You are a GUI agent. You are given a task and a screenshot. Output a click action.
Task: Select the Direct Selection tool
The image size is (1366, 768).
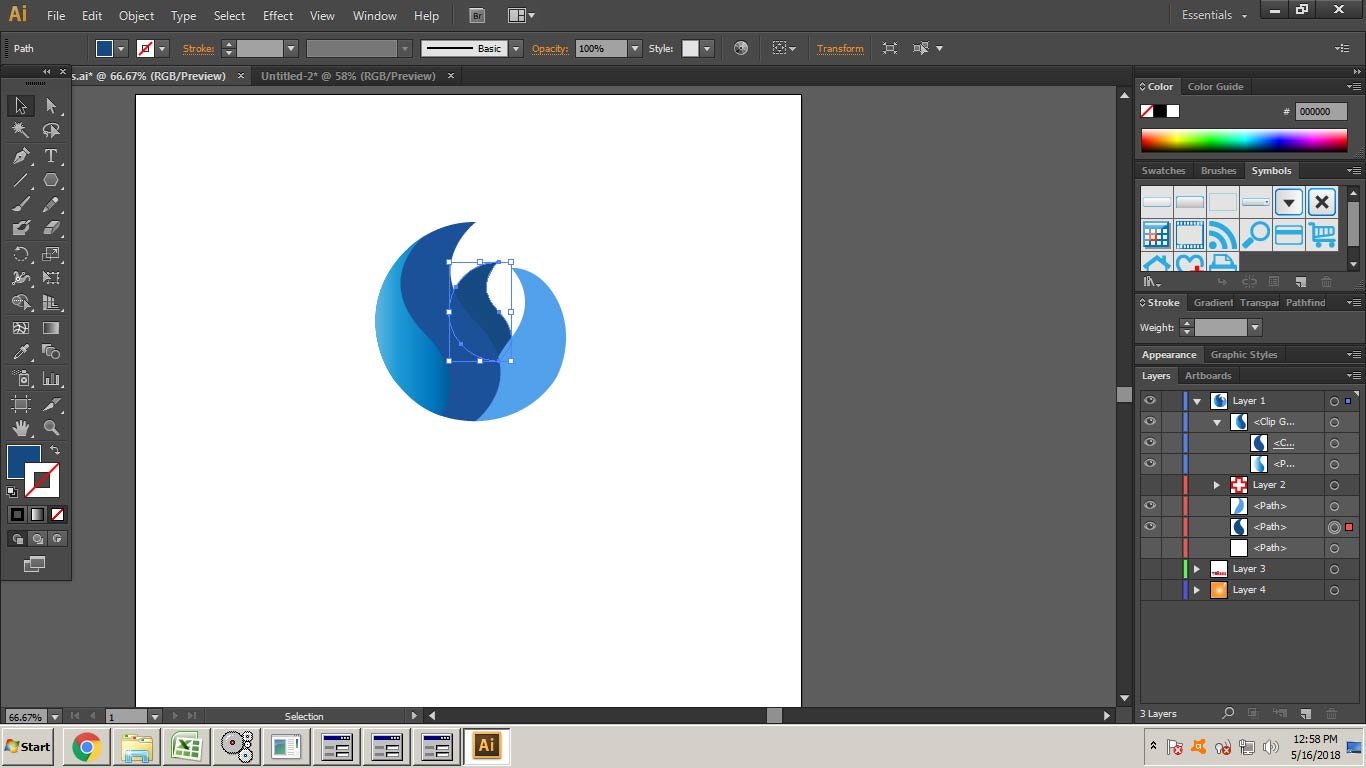click(x=51, y=106)
